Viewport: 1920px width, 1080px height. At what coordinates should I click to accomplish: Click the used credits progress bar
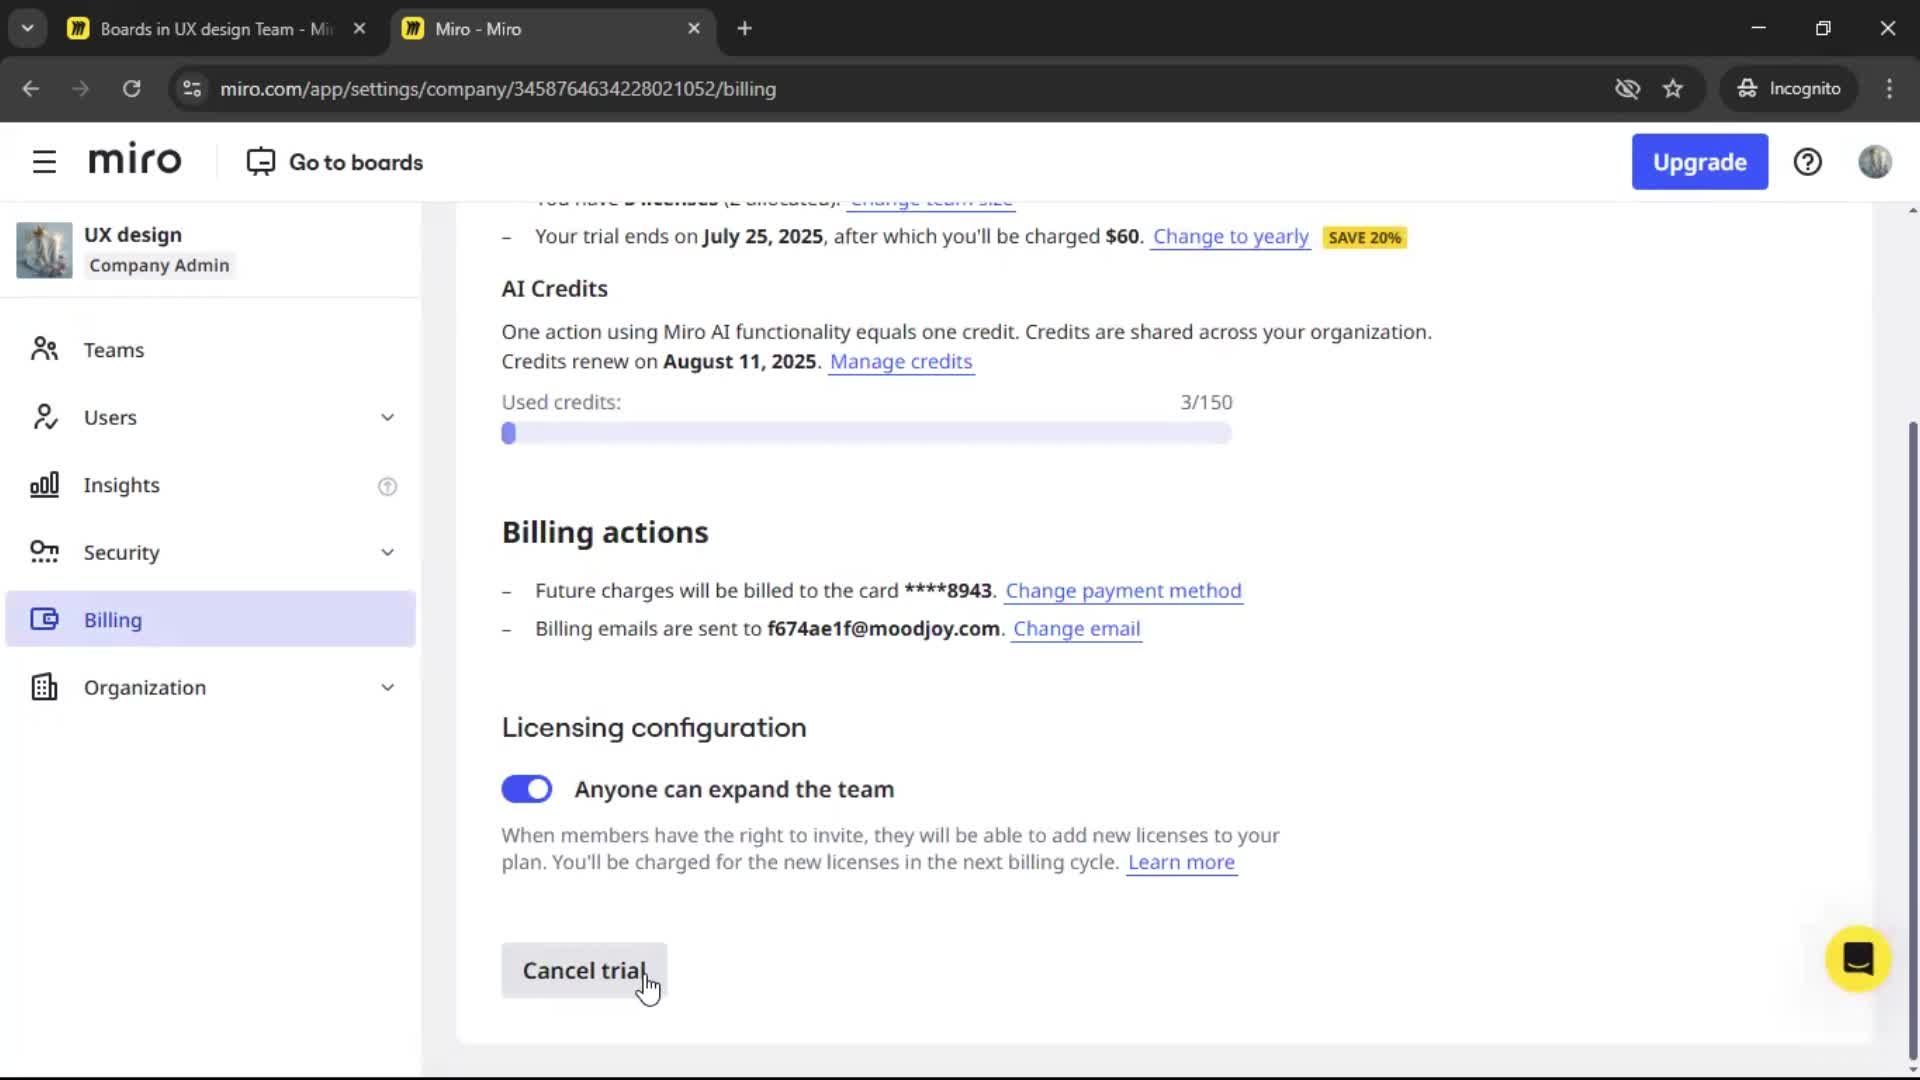(x=866, y=433)
